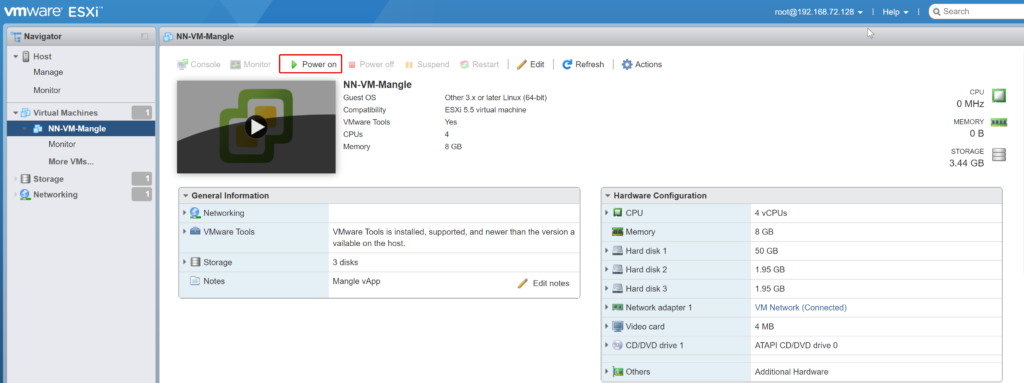The image size is (1024, 383).
Task: Expand the Networking row in General Information
Action: tap(185, 213)
